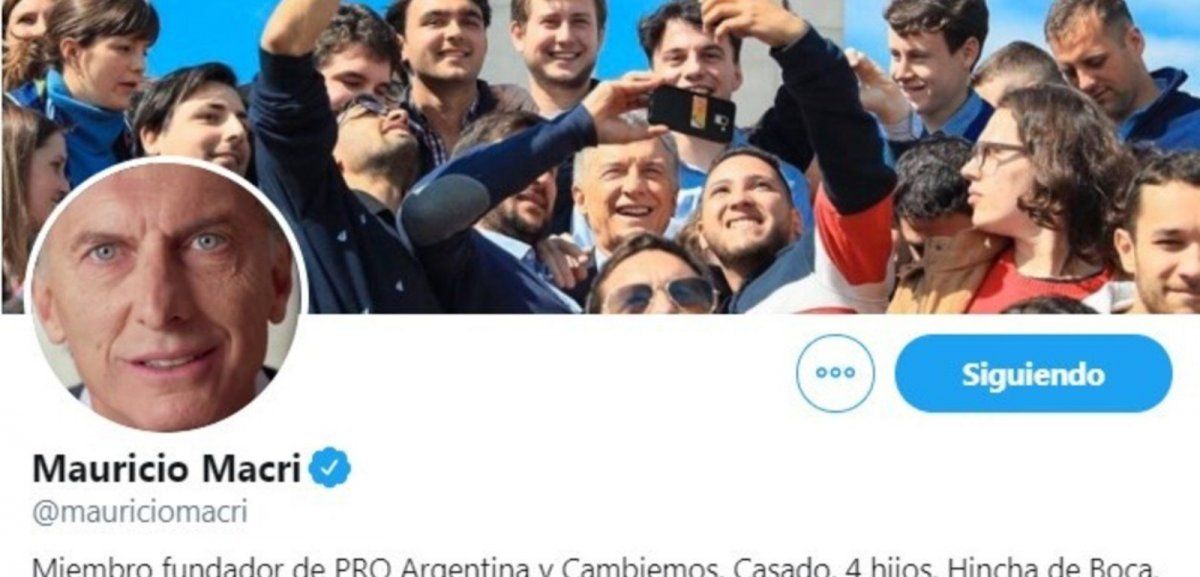
Task: Open the three-dot more options button
Action: tap(835, 373)
